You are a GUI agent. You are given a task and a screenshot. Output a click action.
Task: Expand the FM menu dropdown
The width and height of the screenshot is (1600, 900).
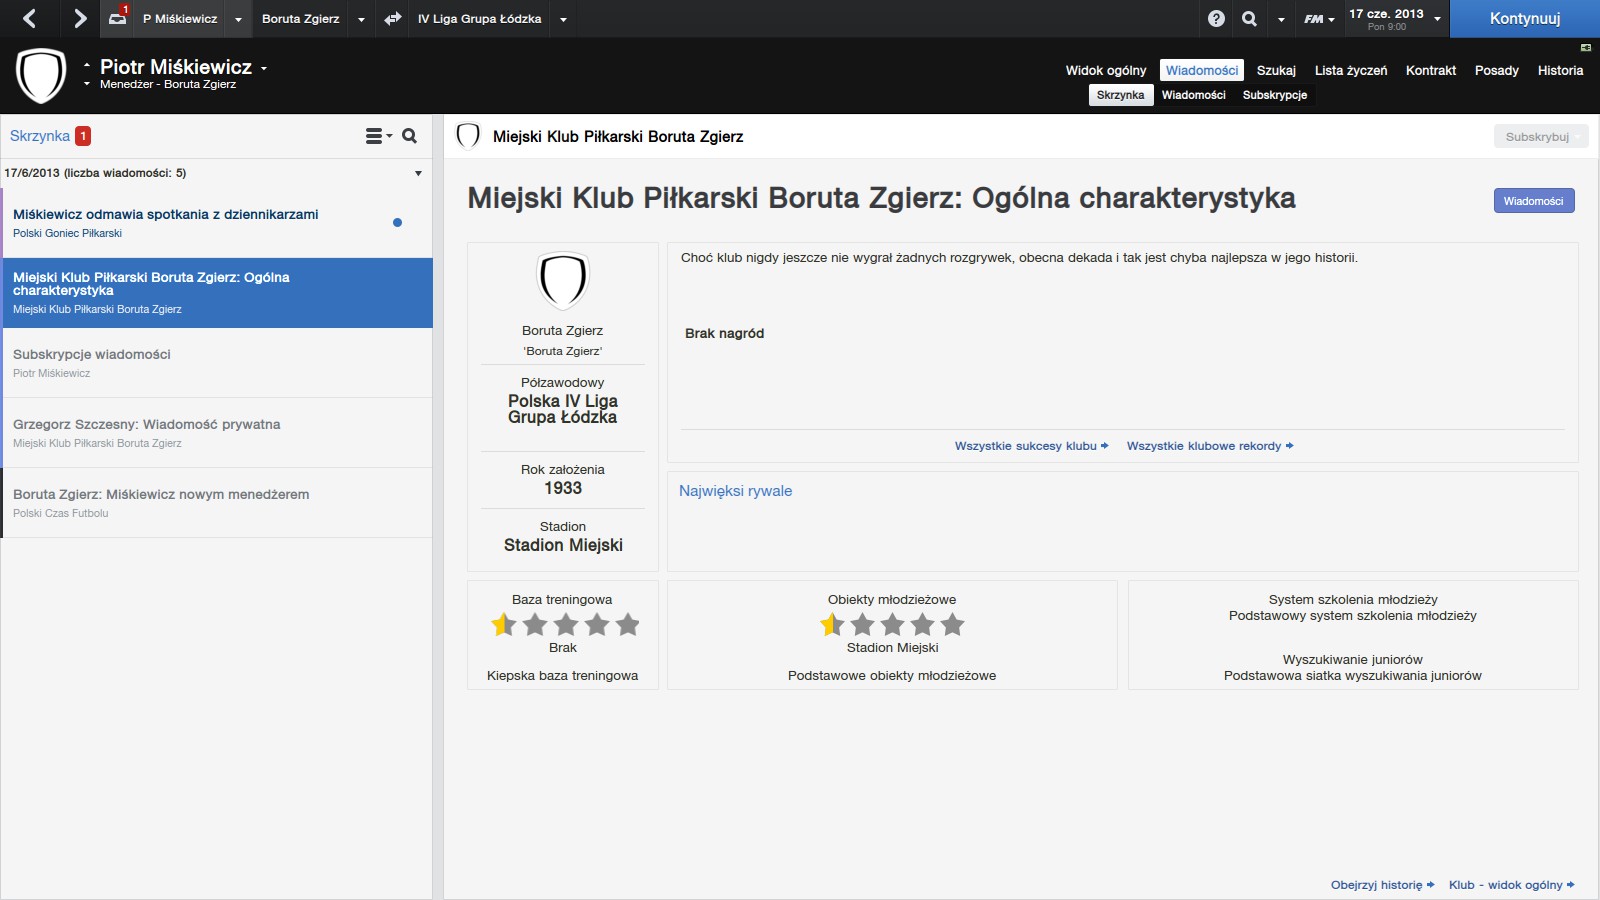pyautogui.click(x=1319, y=18)
